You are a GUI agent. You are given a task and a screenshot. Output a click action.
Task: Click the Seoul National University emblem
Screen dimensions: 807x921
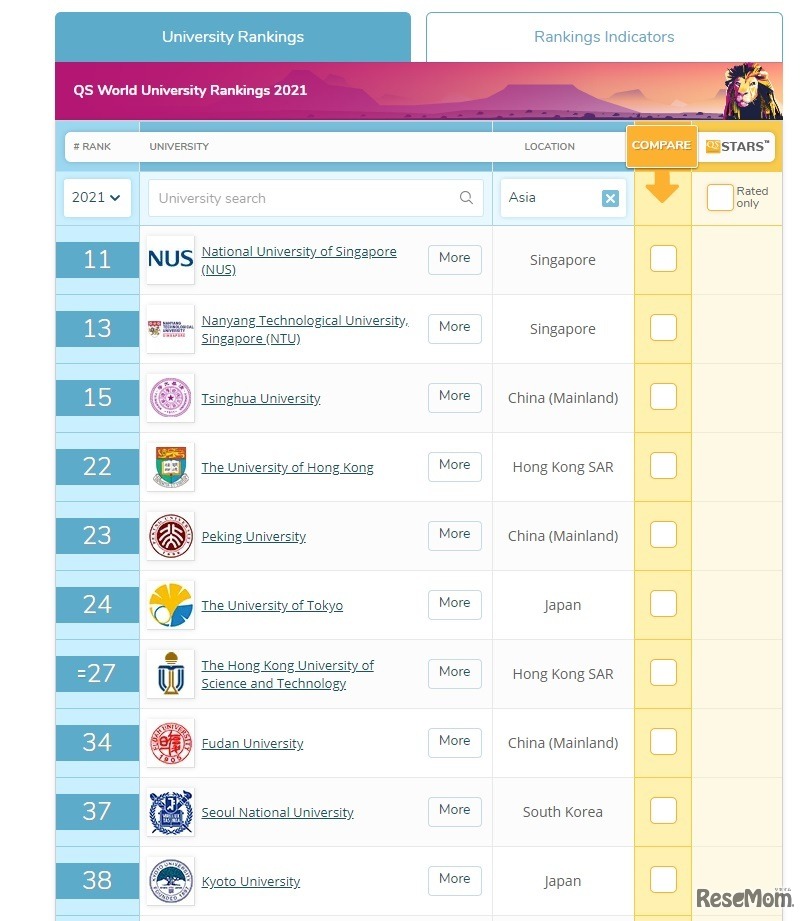(169, 812)
